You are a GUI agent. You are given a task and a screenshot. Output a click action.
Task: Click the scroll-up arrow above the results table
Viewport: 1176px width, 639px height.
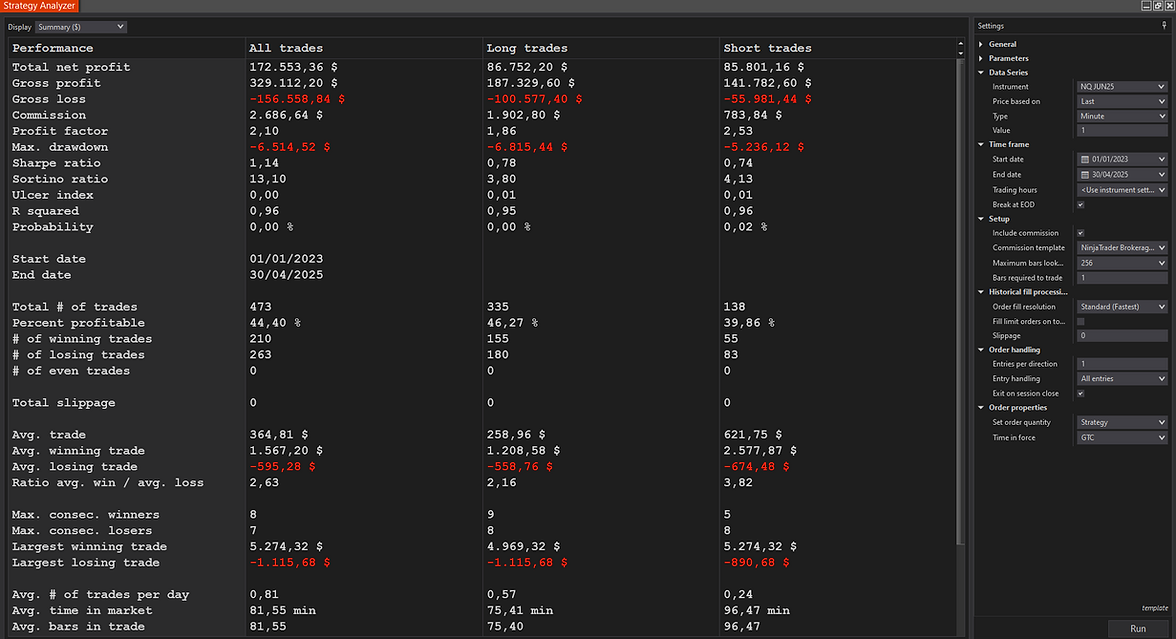(x=961, y=44)
